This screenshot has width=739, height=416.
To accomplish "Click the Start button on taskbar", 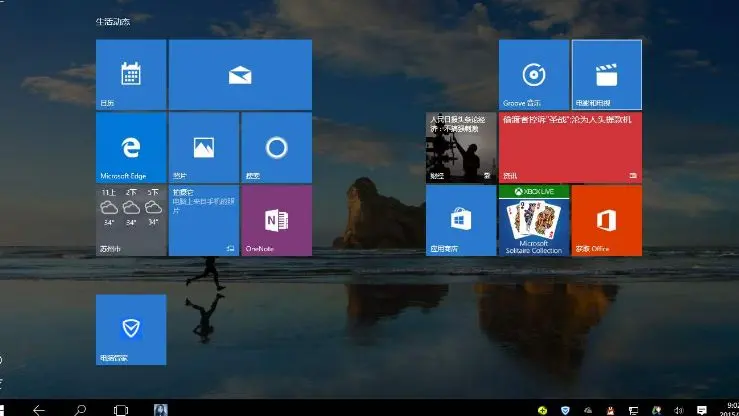I will point(2,410).
